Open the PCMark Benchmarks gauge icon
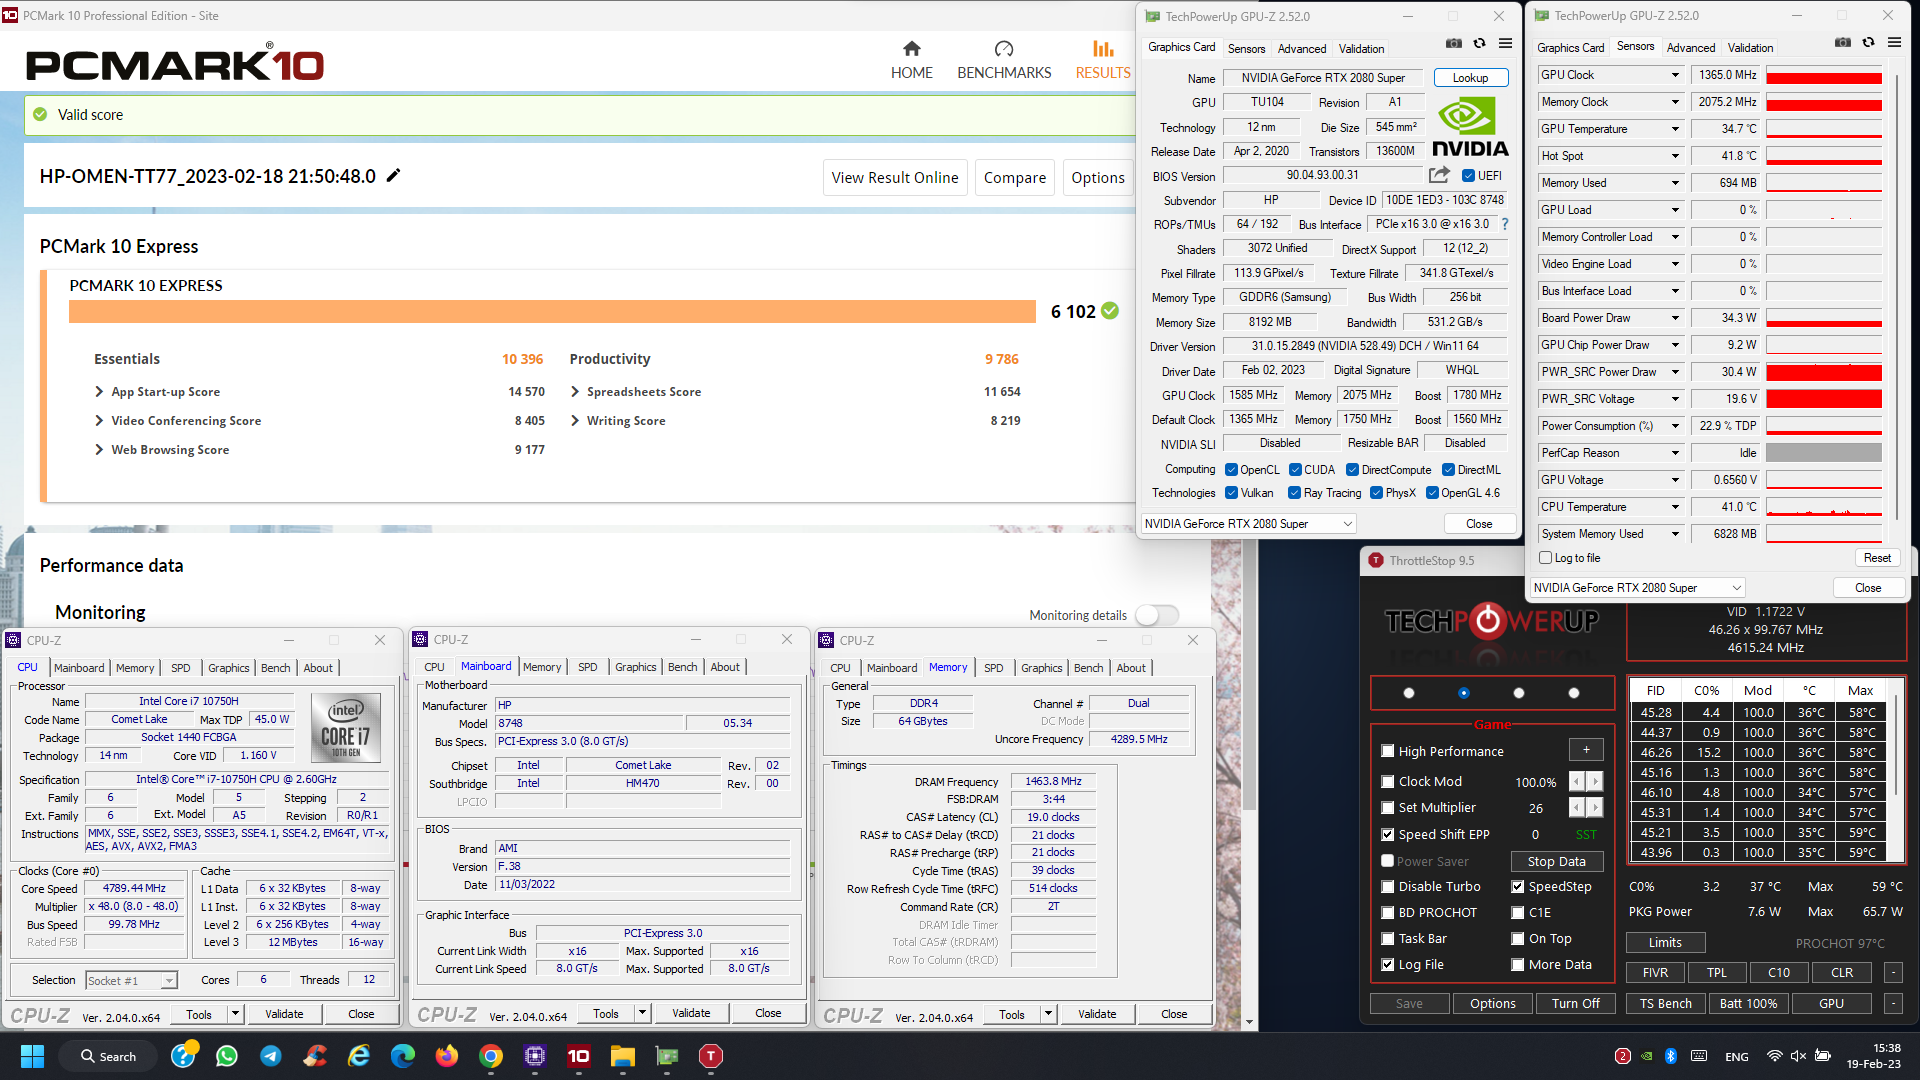1920x1080 pixels. pyautogui.click(x=1004, y=48)
